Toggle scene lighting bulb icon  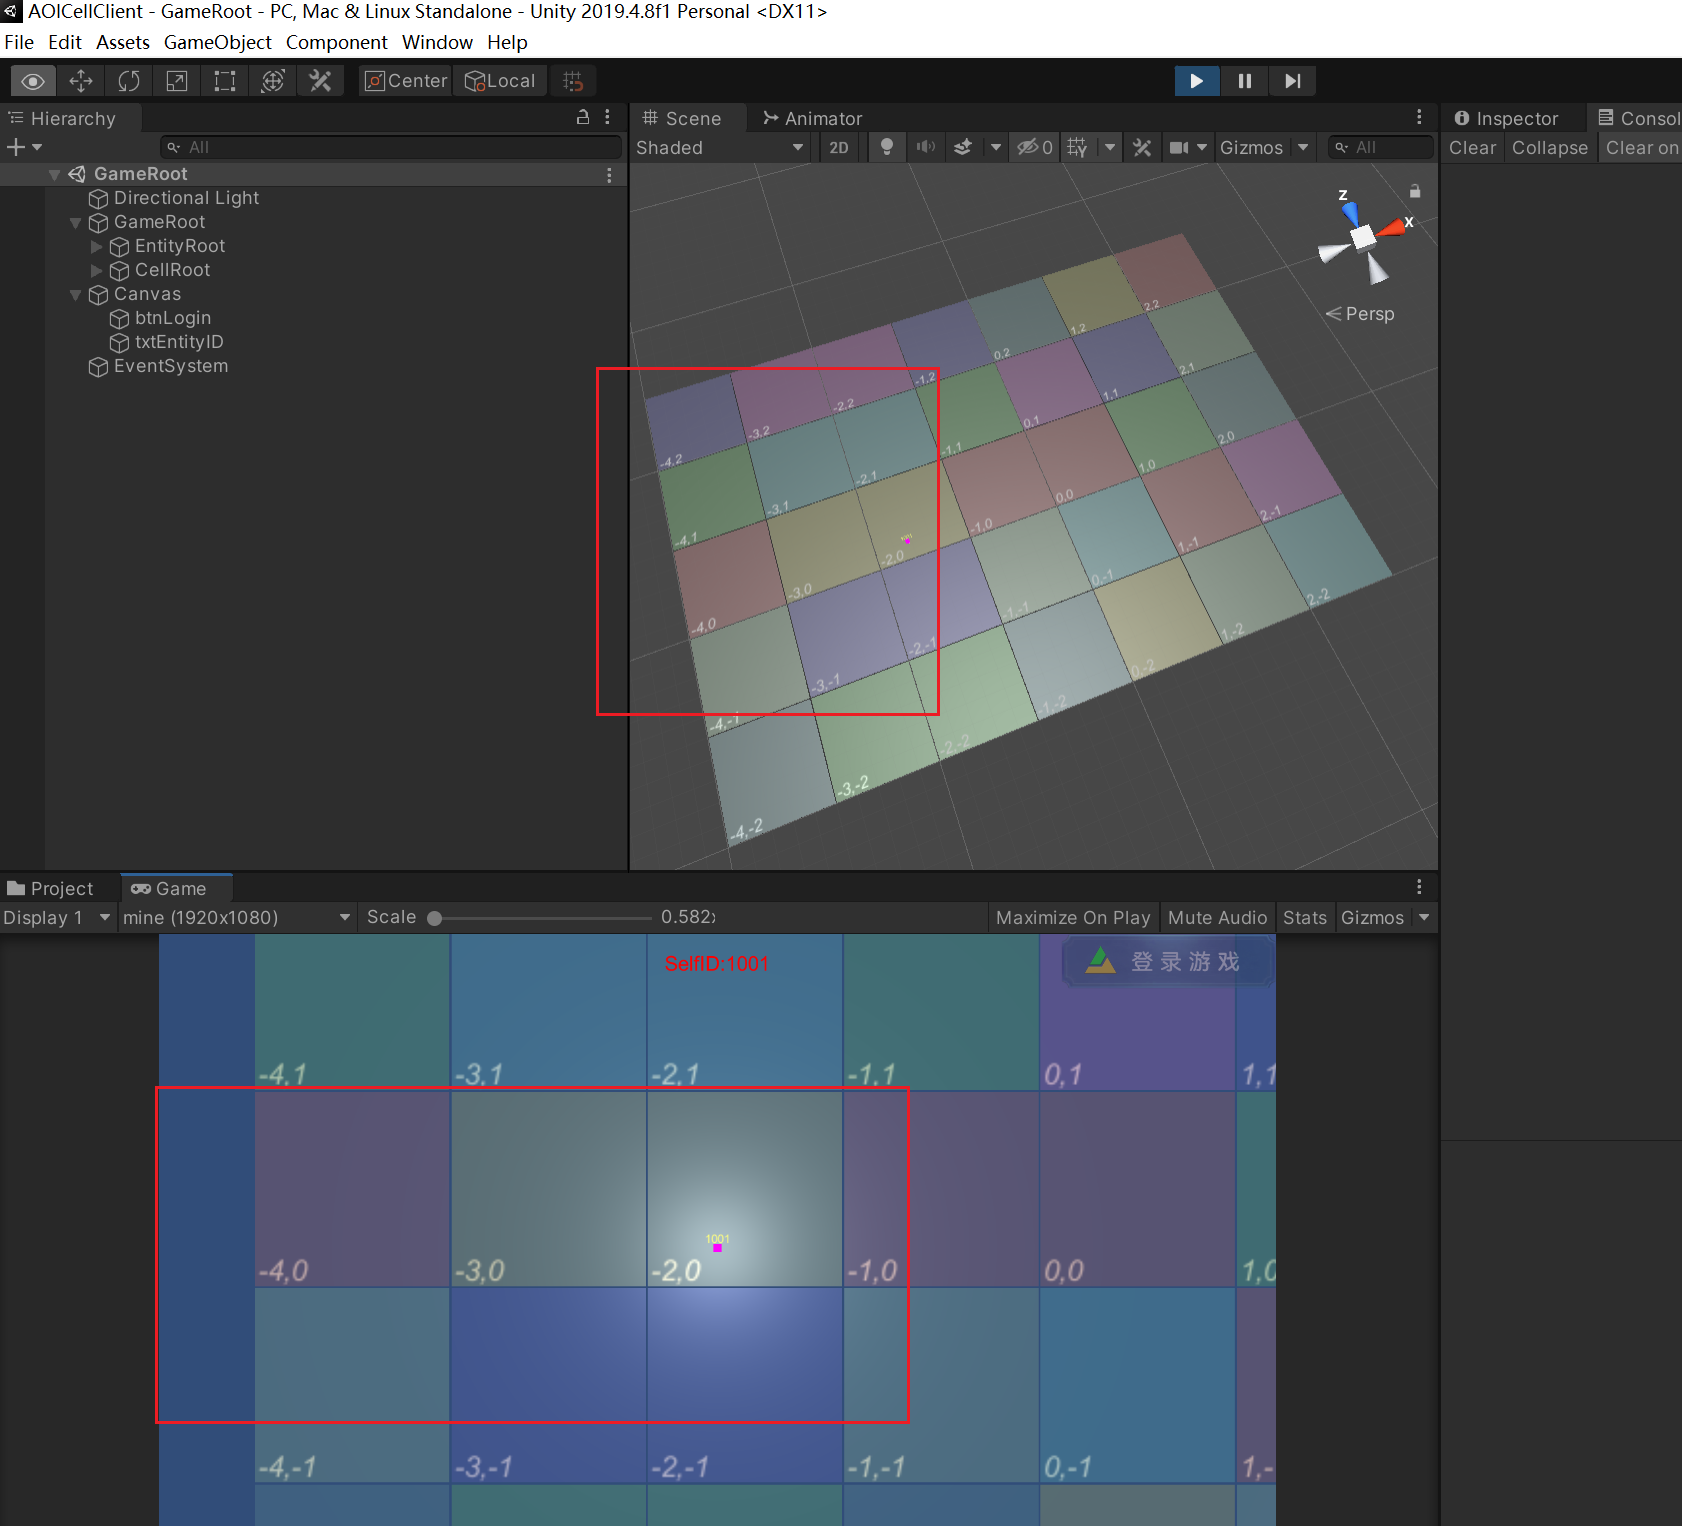(886, 148)
